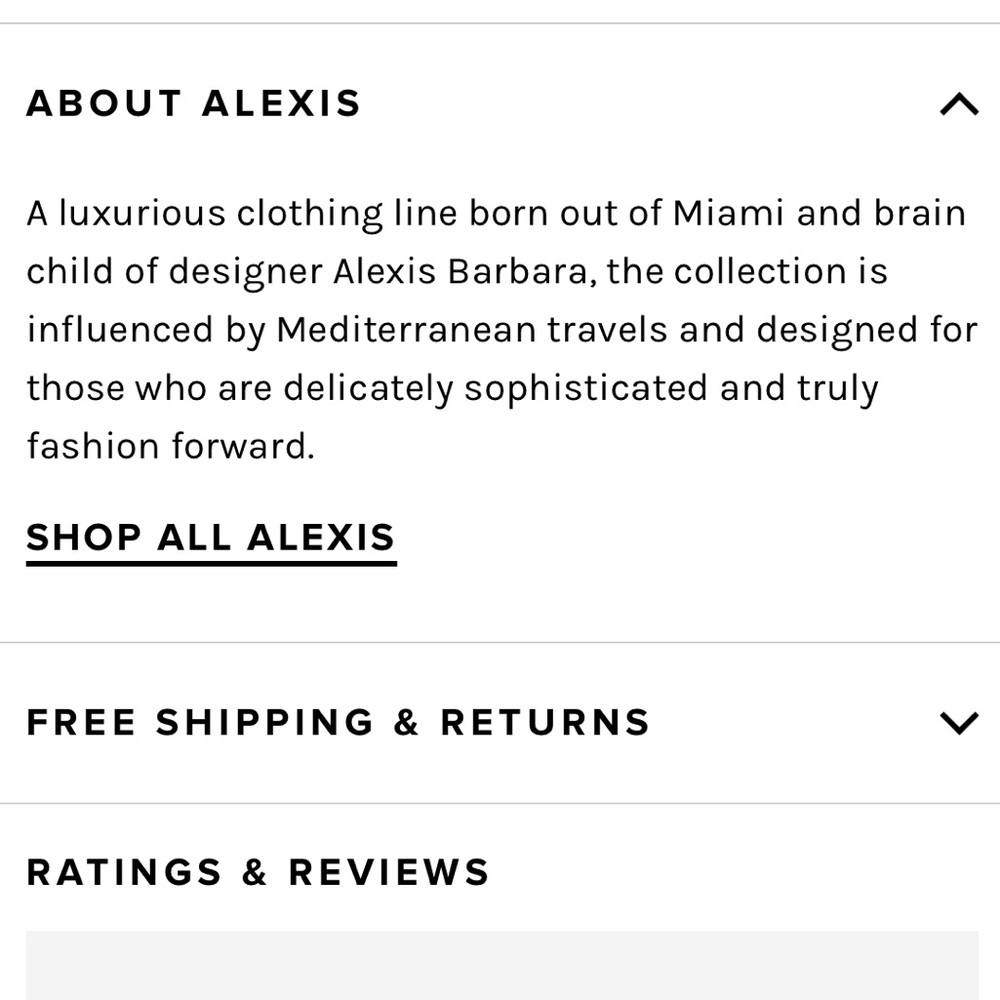Collapse About Alexis using the up chevron

tap(959, 104)
